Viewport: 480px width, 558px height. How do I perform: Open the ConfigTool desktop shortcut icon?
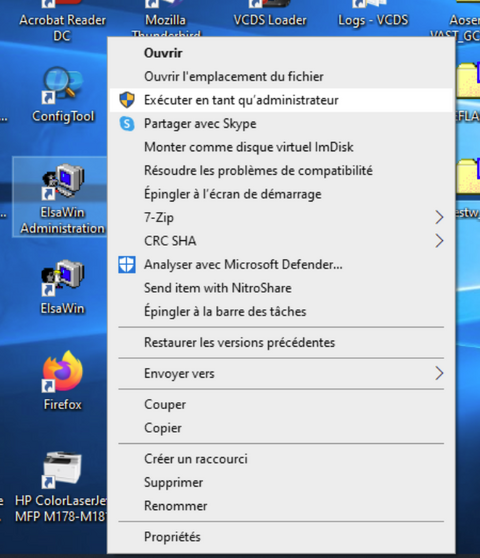point(63,86)
